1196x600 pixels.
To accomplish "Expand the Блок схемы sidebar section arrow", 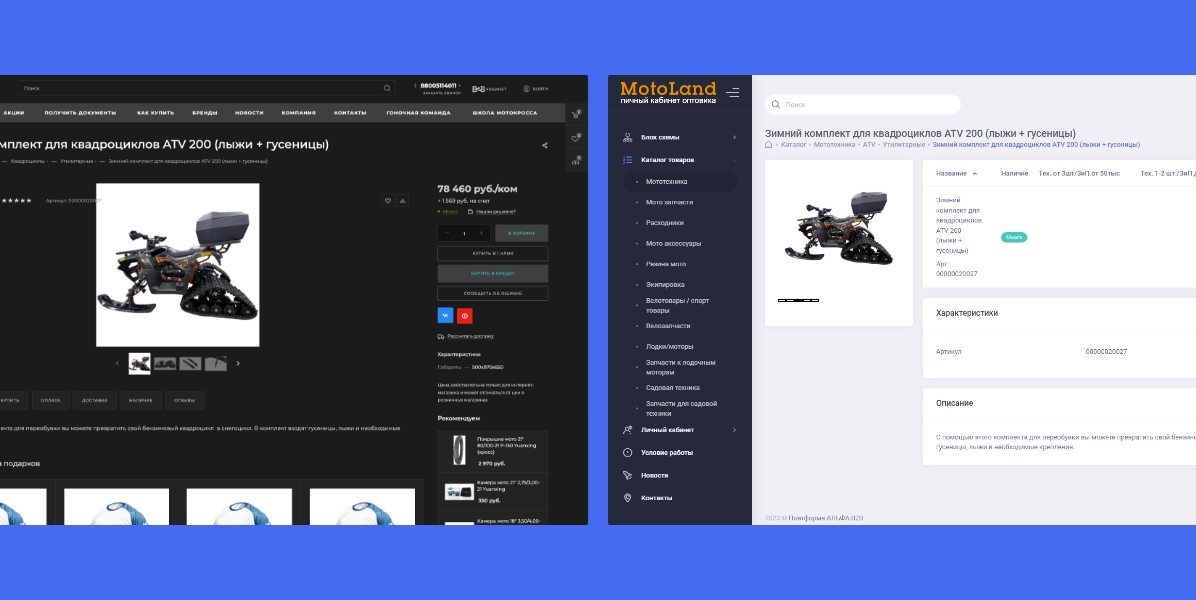I will click(735, 137).
